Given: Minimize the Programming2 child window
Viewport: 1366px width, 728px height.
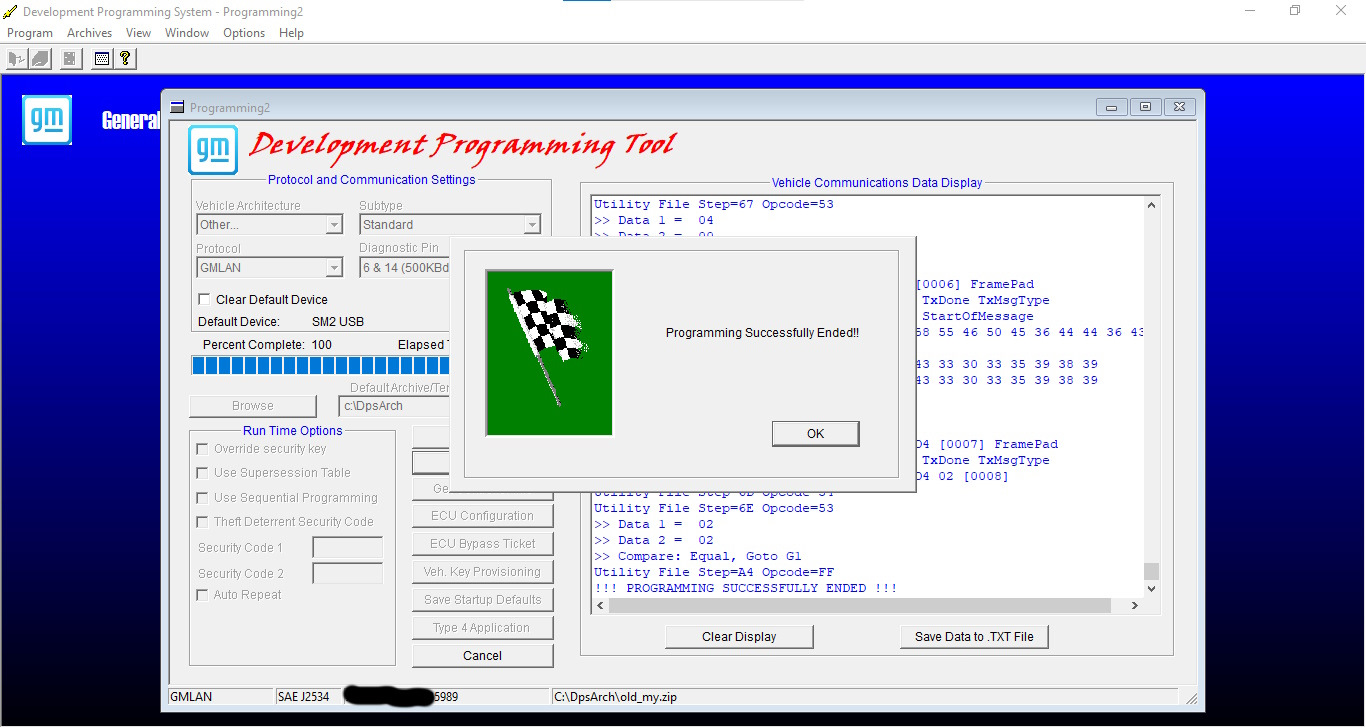Looking at the screenshot, I should pos(1113,107).
